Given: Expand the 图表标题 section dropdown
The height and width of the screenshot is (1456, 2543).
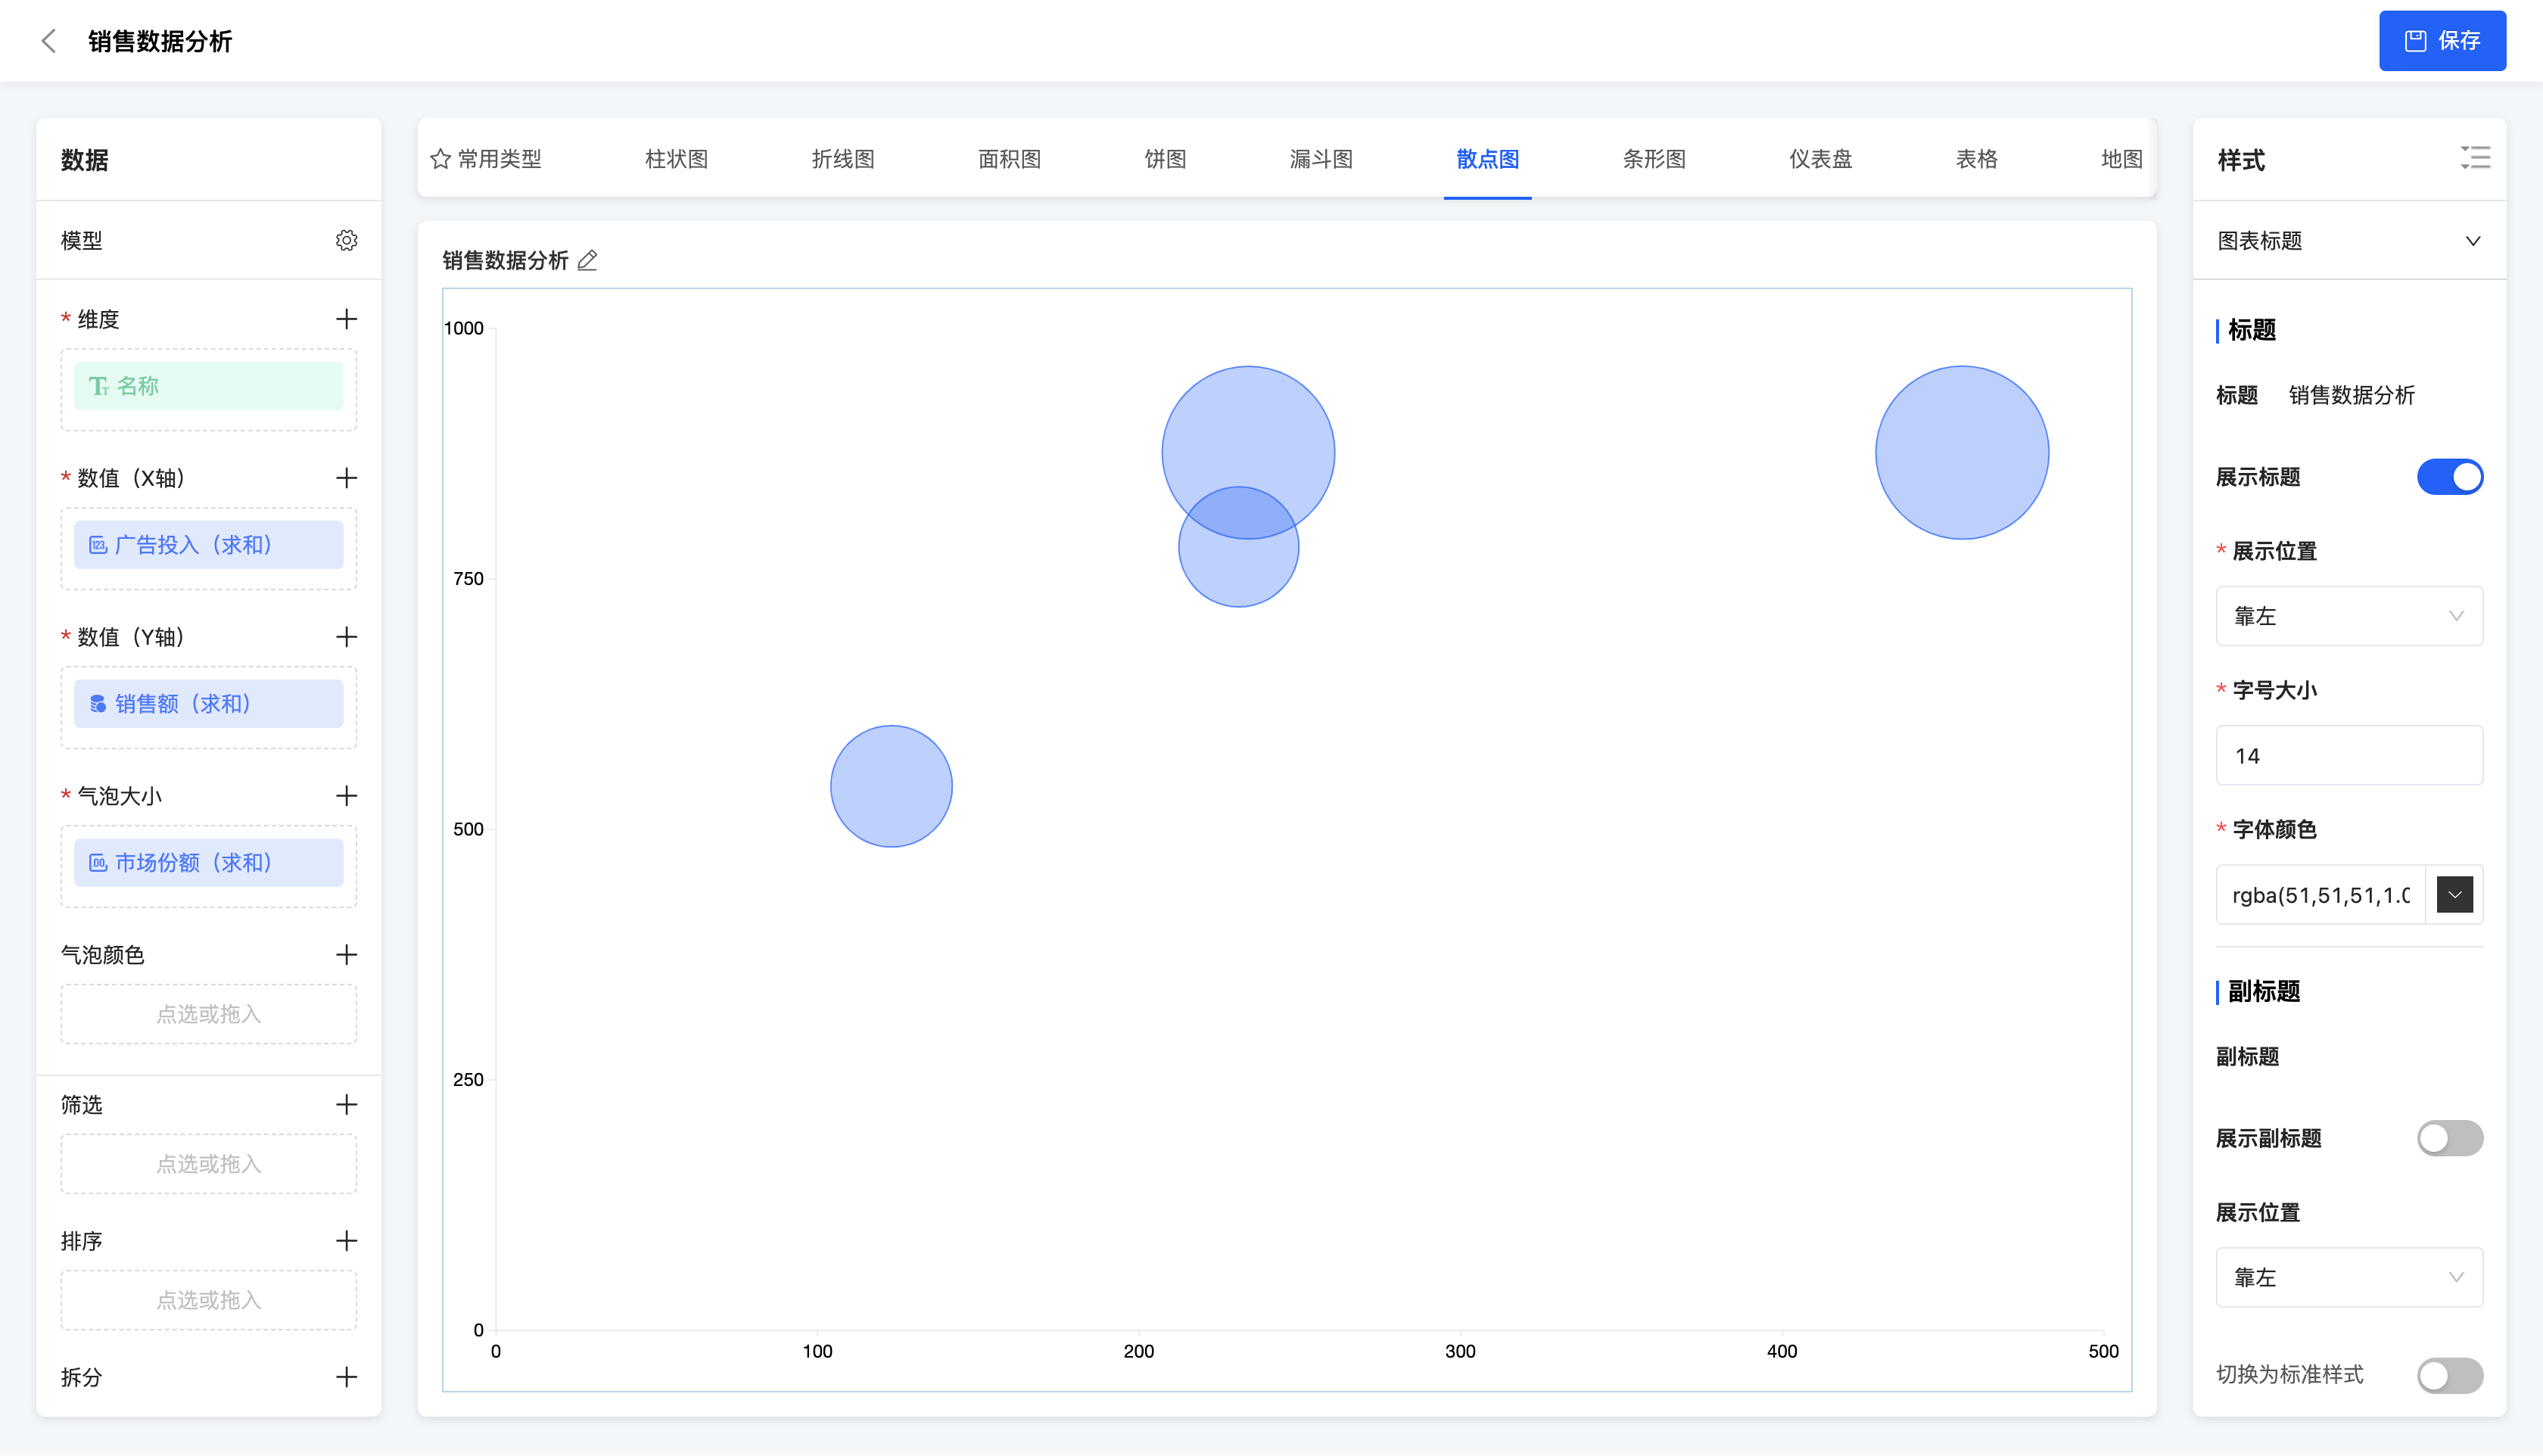Looking at the screenshot, I should tap(2472, 241).
